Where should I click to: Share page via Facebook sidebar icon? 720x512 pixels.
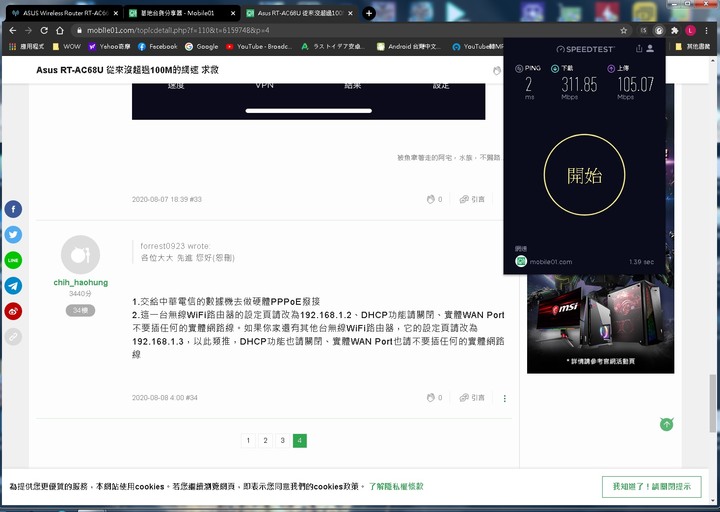click(x=13, y=209)
